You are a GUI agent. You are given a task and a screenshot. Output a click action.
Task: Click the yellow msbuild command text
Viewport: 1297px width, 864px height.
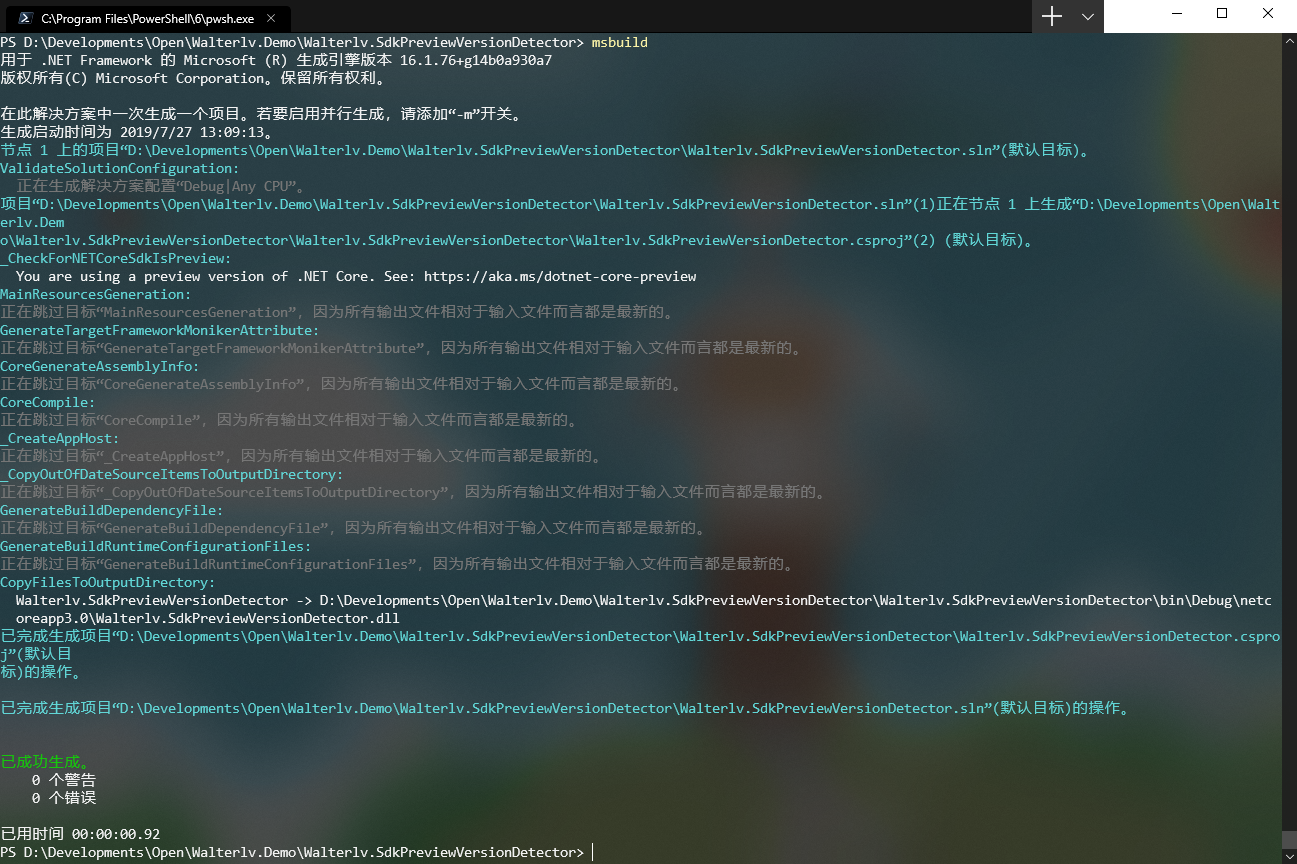[x=619, y=42]
